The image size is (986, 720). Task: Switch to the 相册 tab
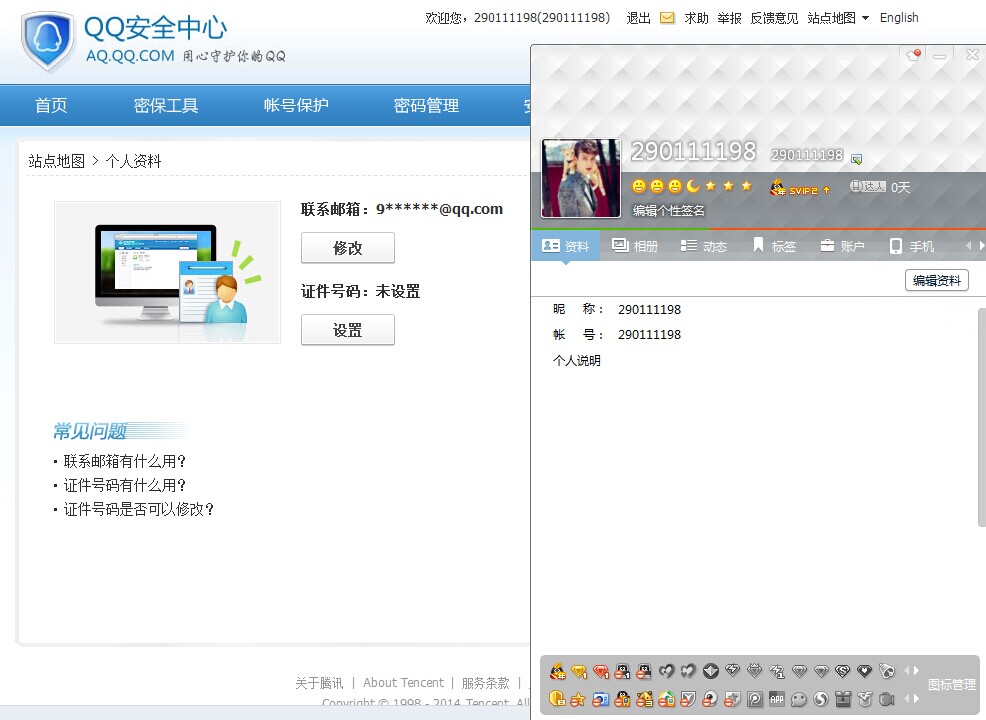pos(634,246)
